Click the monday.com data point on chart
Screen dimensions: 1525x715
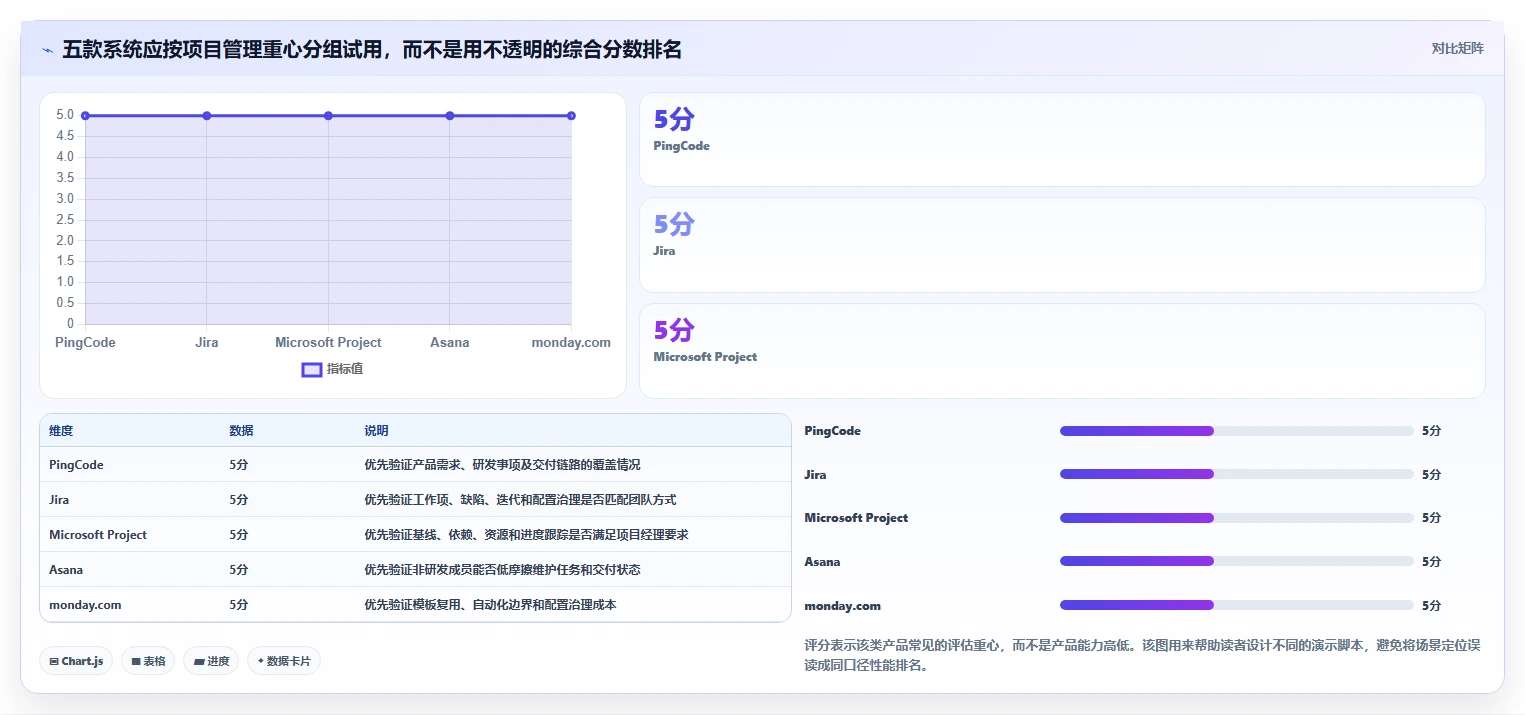[x=571, y=116]
